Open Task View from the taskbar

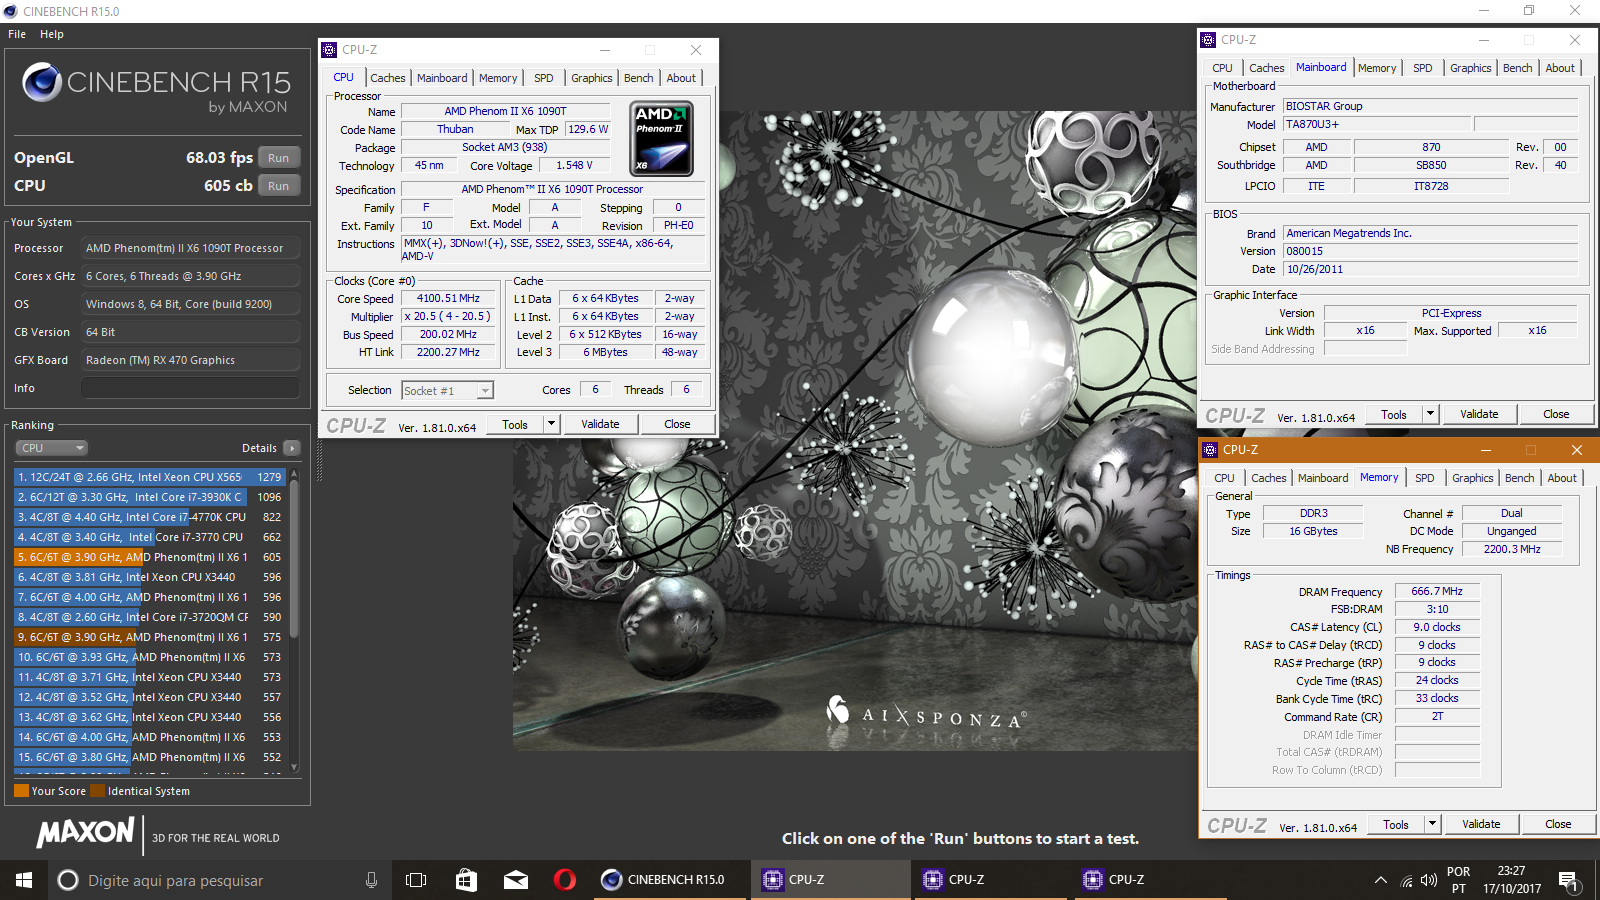[x=416, y=880]
